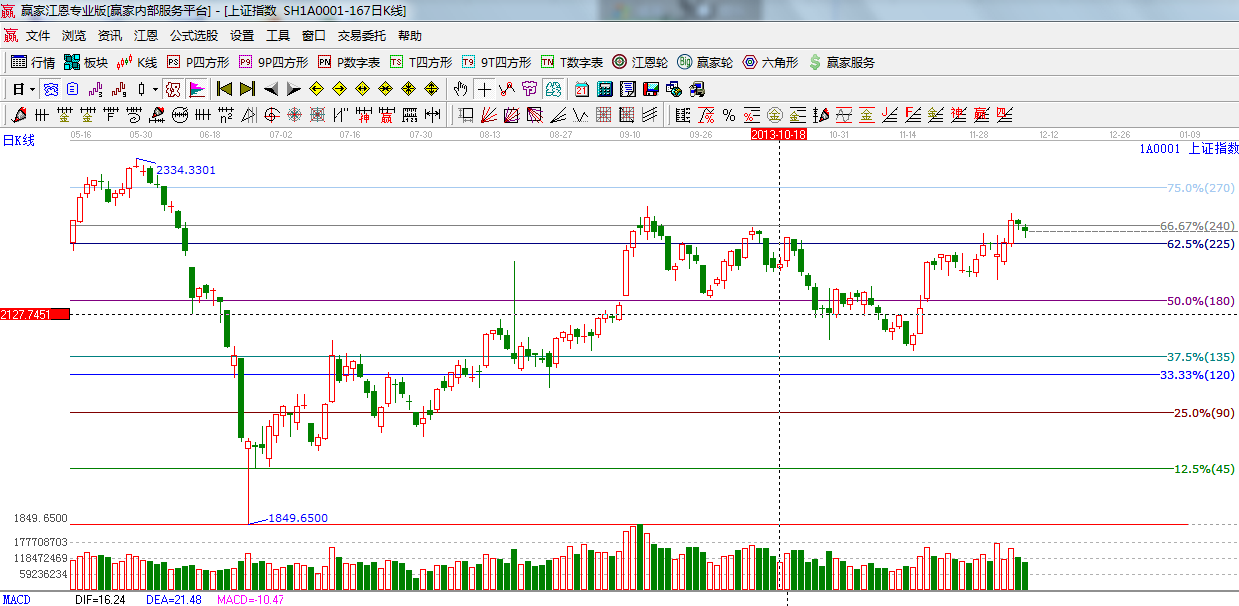Open the candlestick chart type dropdown arrow
The height and width of the screenshot is (606, 1239).
155,89
